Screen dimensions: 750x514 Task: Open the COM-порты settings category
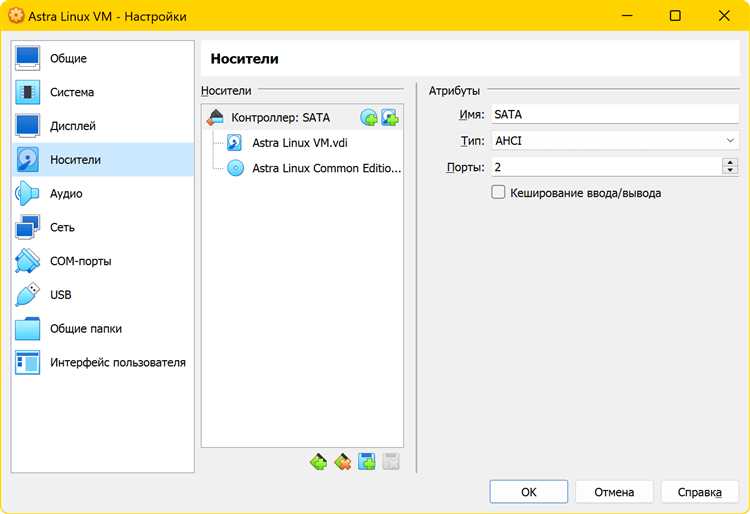102,261
